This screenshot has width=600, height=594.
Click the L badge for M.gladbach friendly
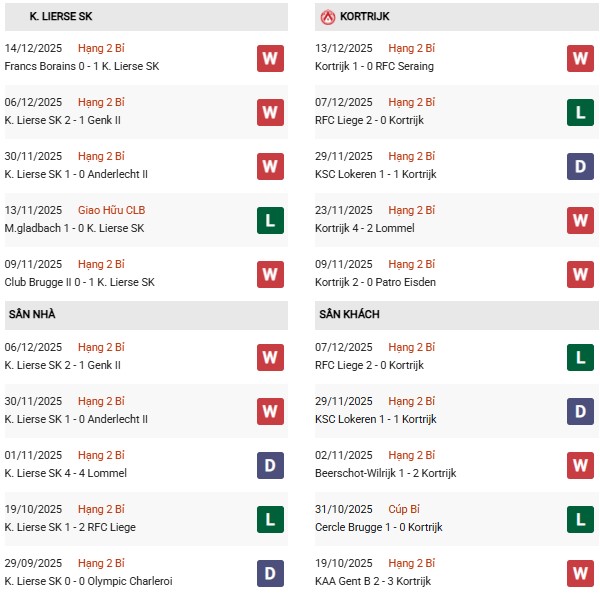click(x=270, y=220)
